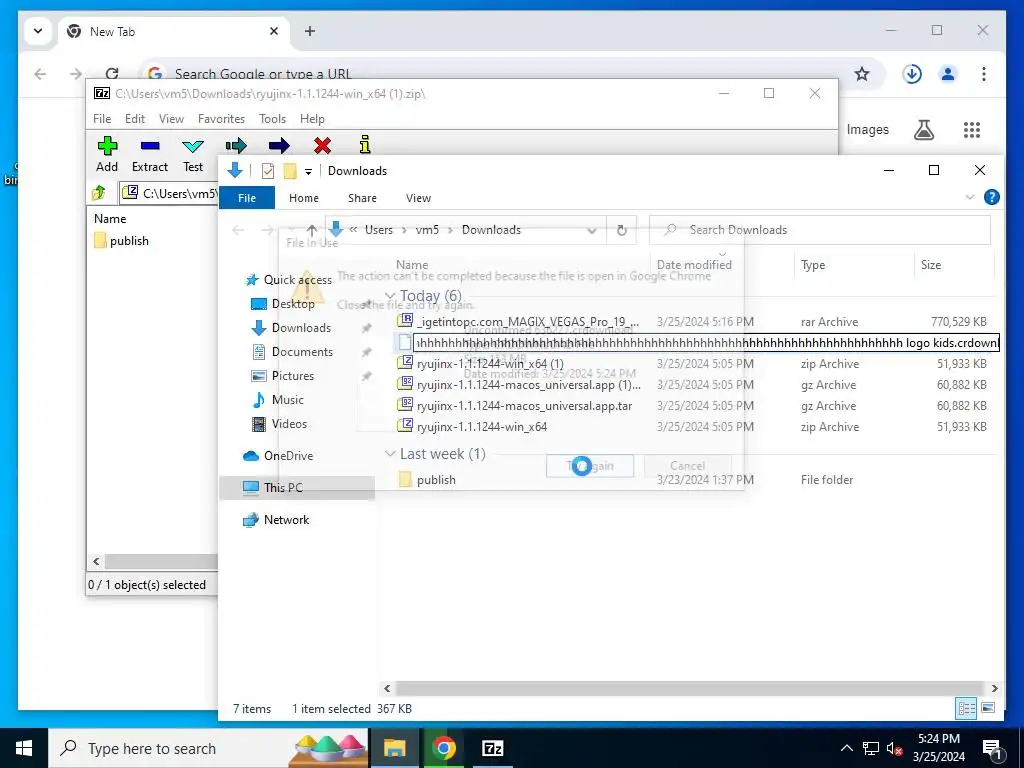Click Explorer horizontal scrollbar right arrow
1024x768 pixels.
point(994,688)
